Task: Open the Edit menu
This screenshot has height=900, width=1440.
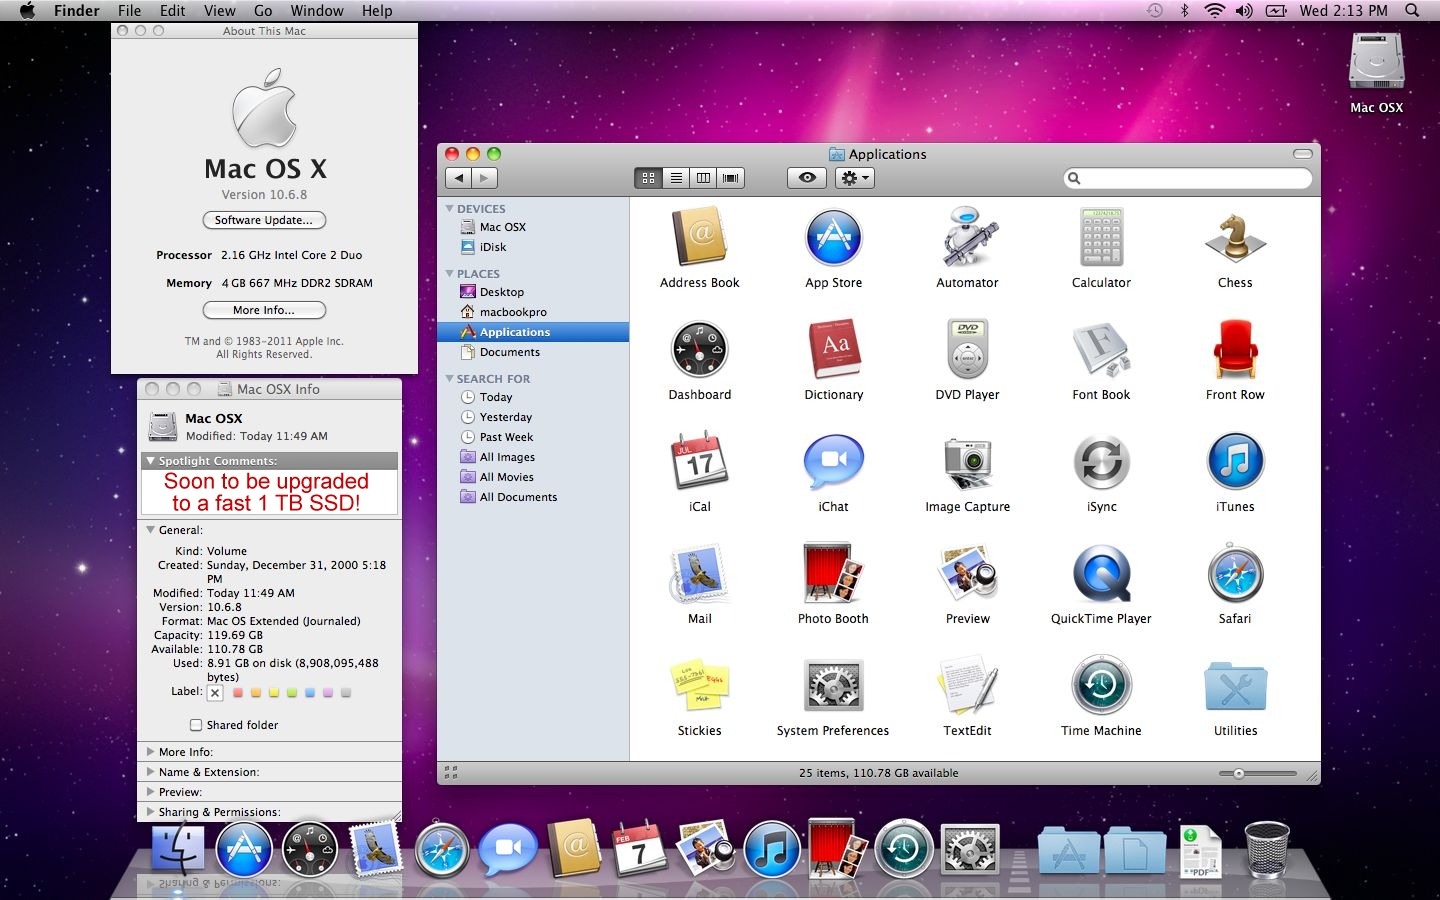Action: coord(173,10)
